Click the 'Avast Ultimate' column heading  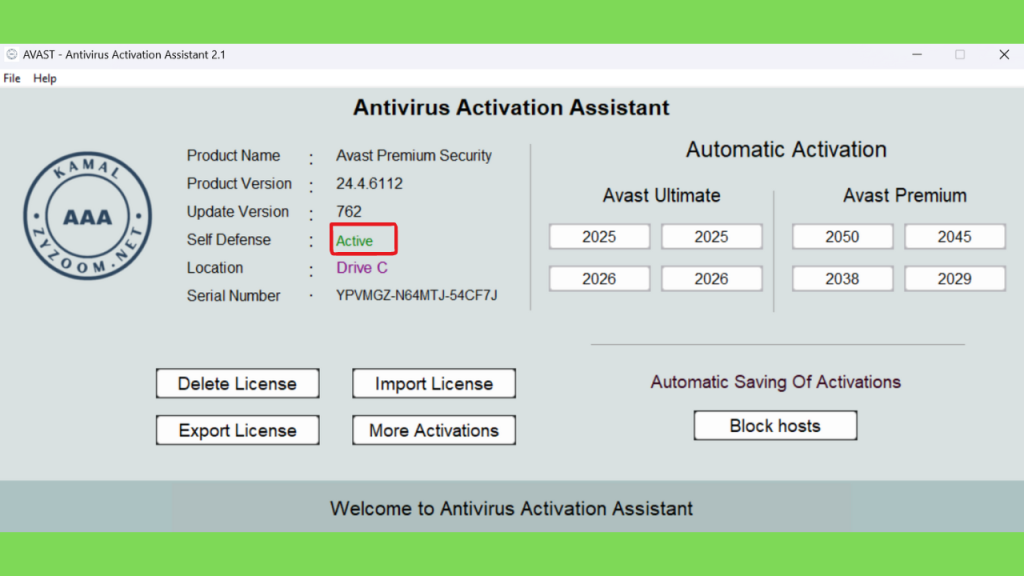(662, 195)
